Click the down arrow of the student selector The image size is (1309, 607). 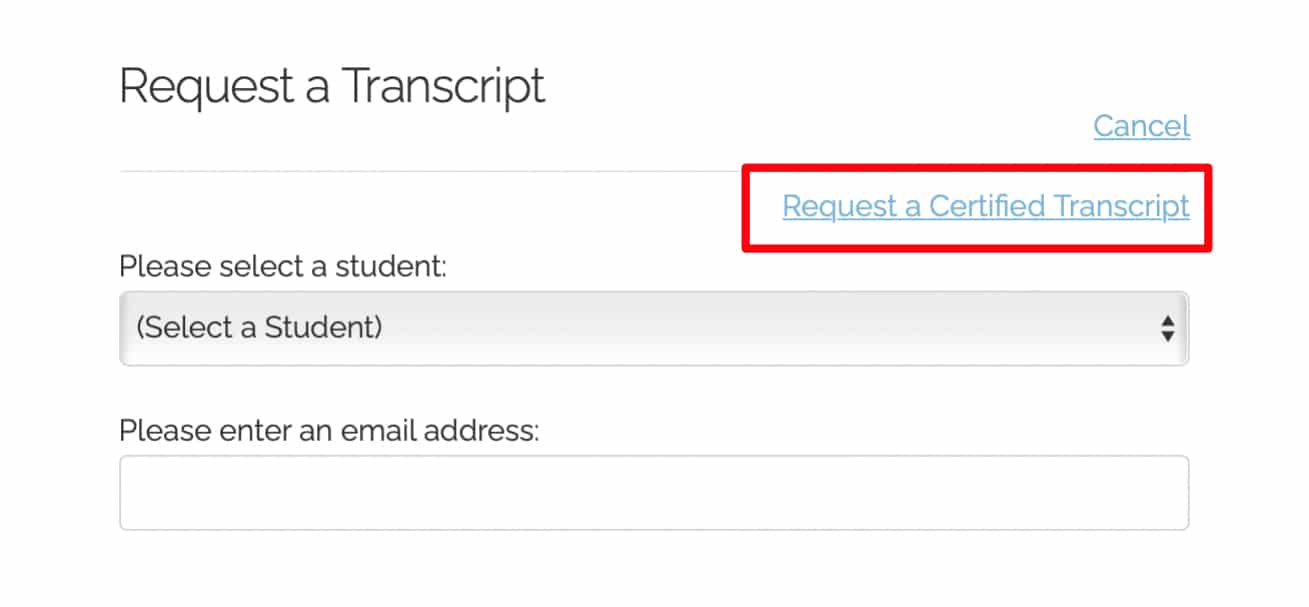1167,335
